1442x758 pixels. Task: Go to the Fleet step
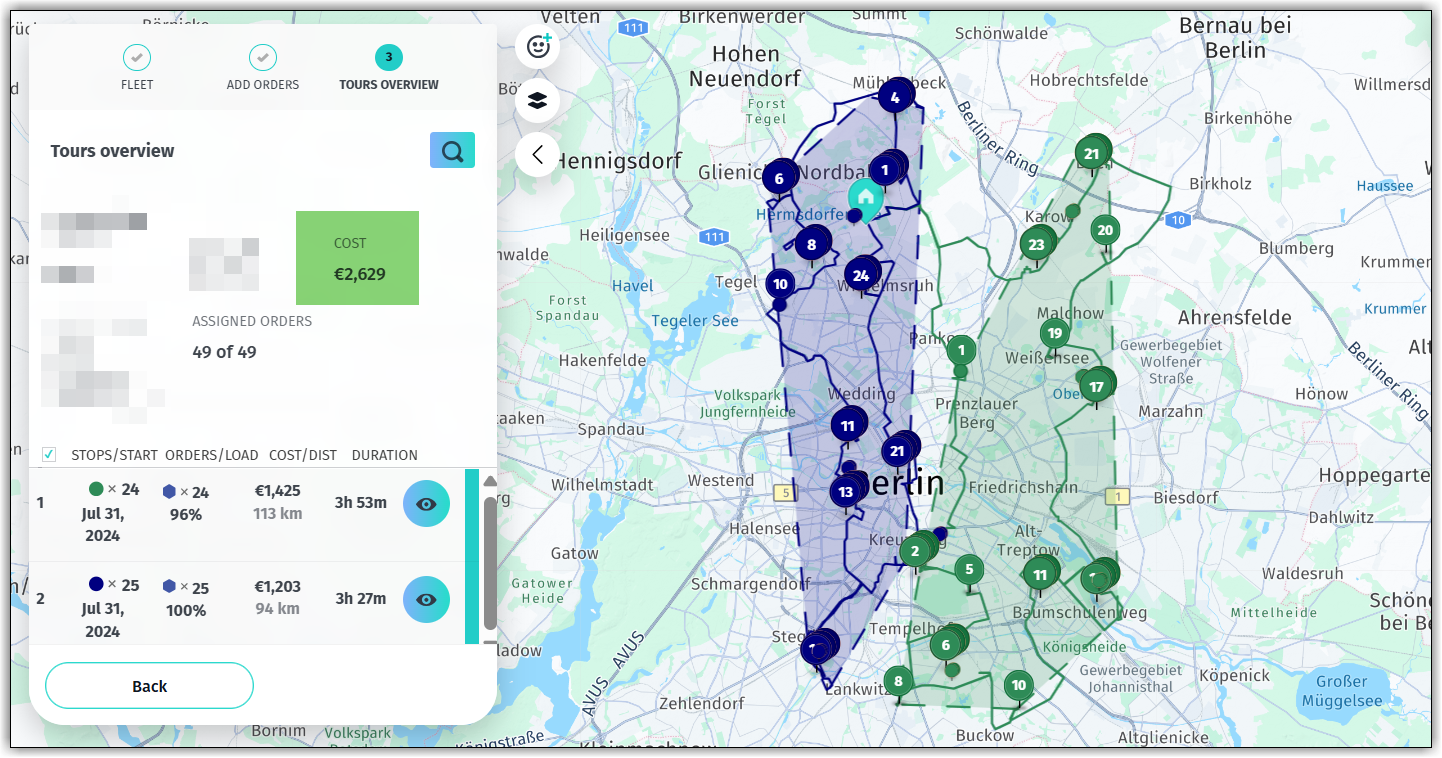coord(137,68)
